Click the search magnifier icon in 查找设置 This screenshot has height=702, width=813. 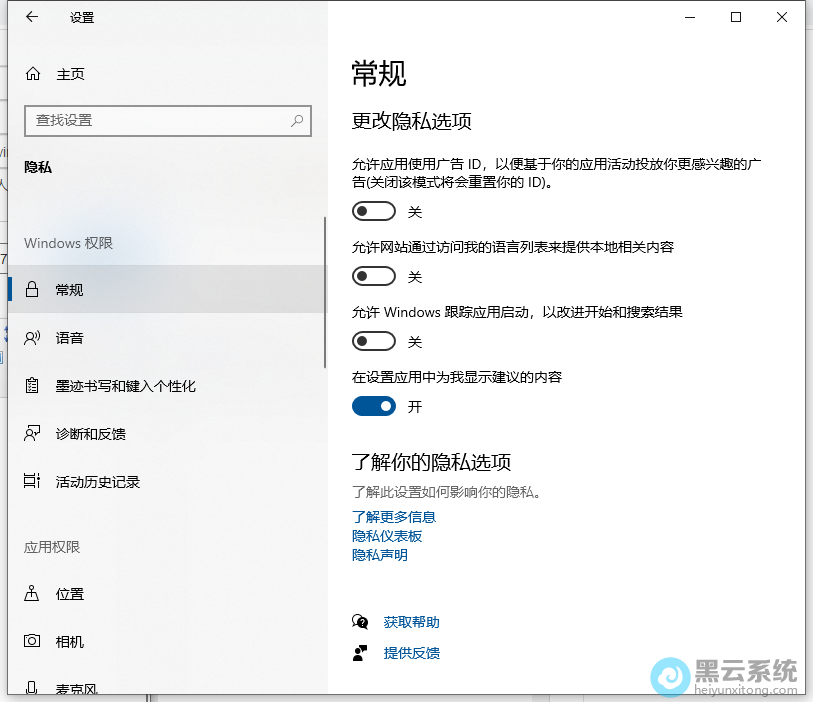point(297,120)
